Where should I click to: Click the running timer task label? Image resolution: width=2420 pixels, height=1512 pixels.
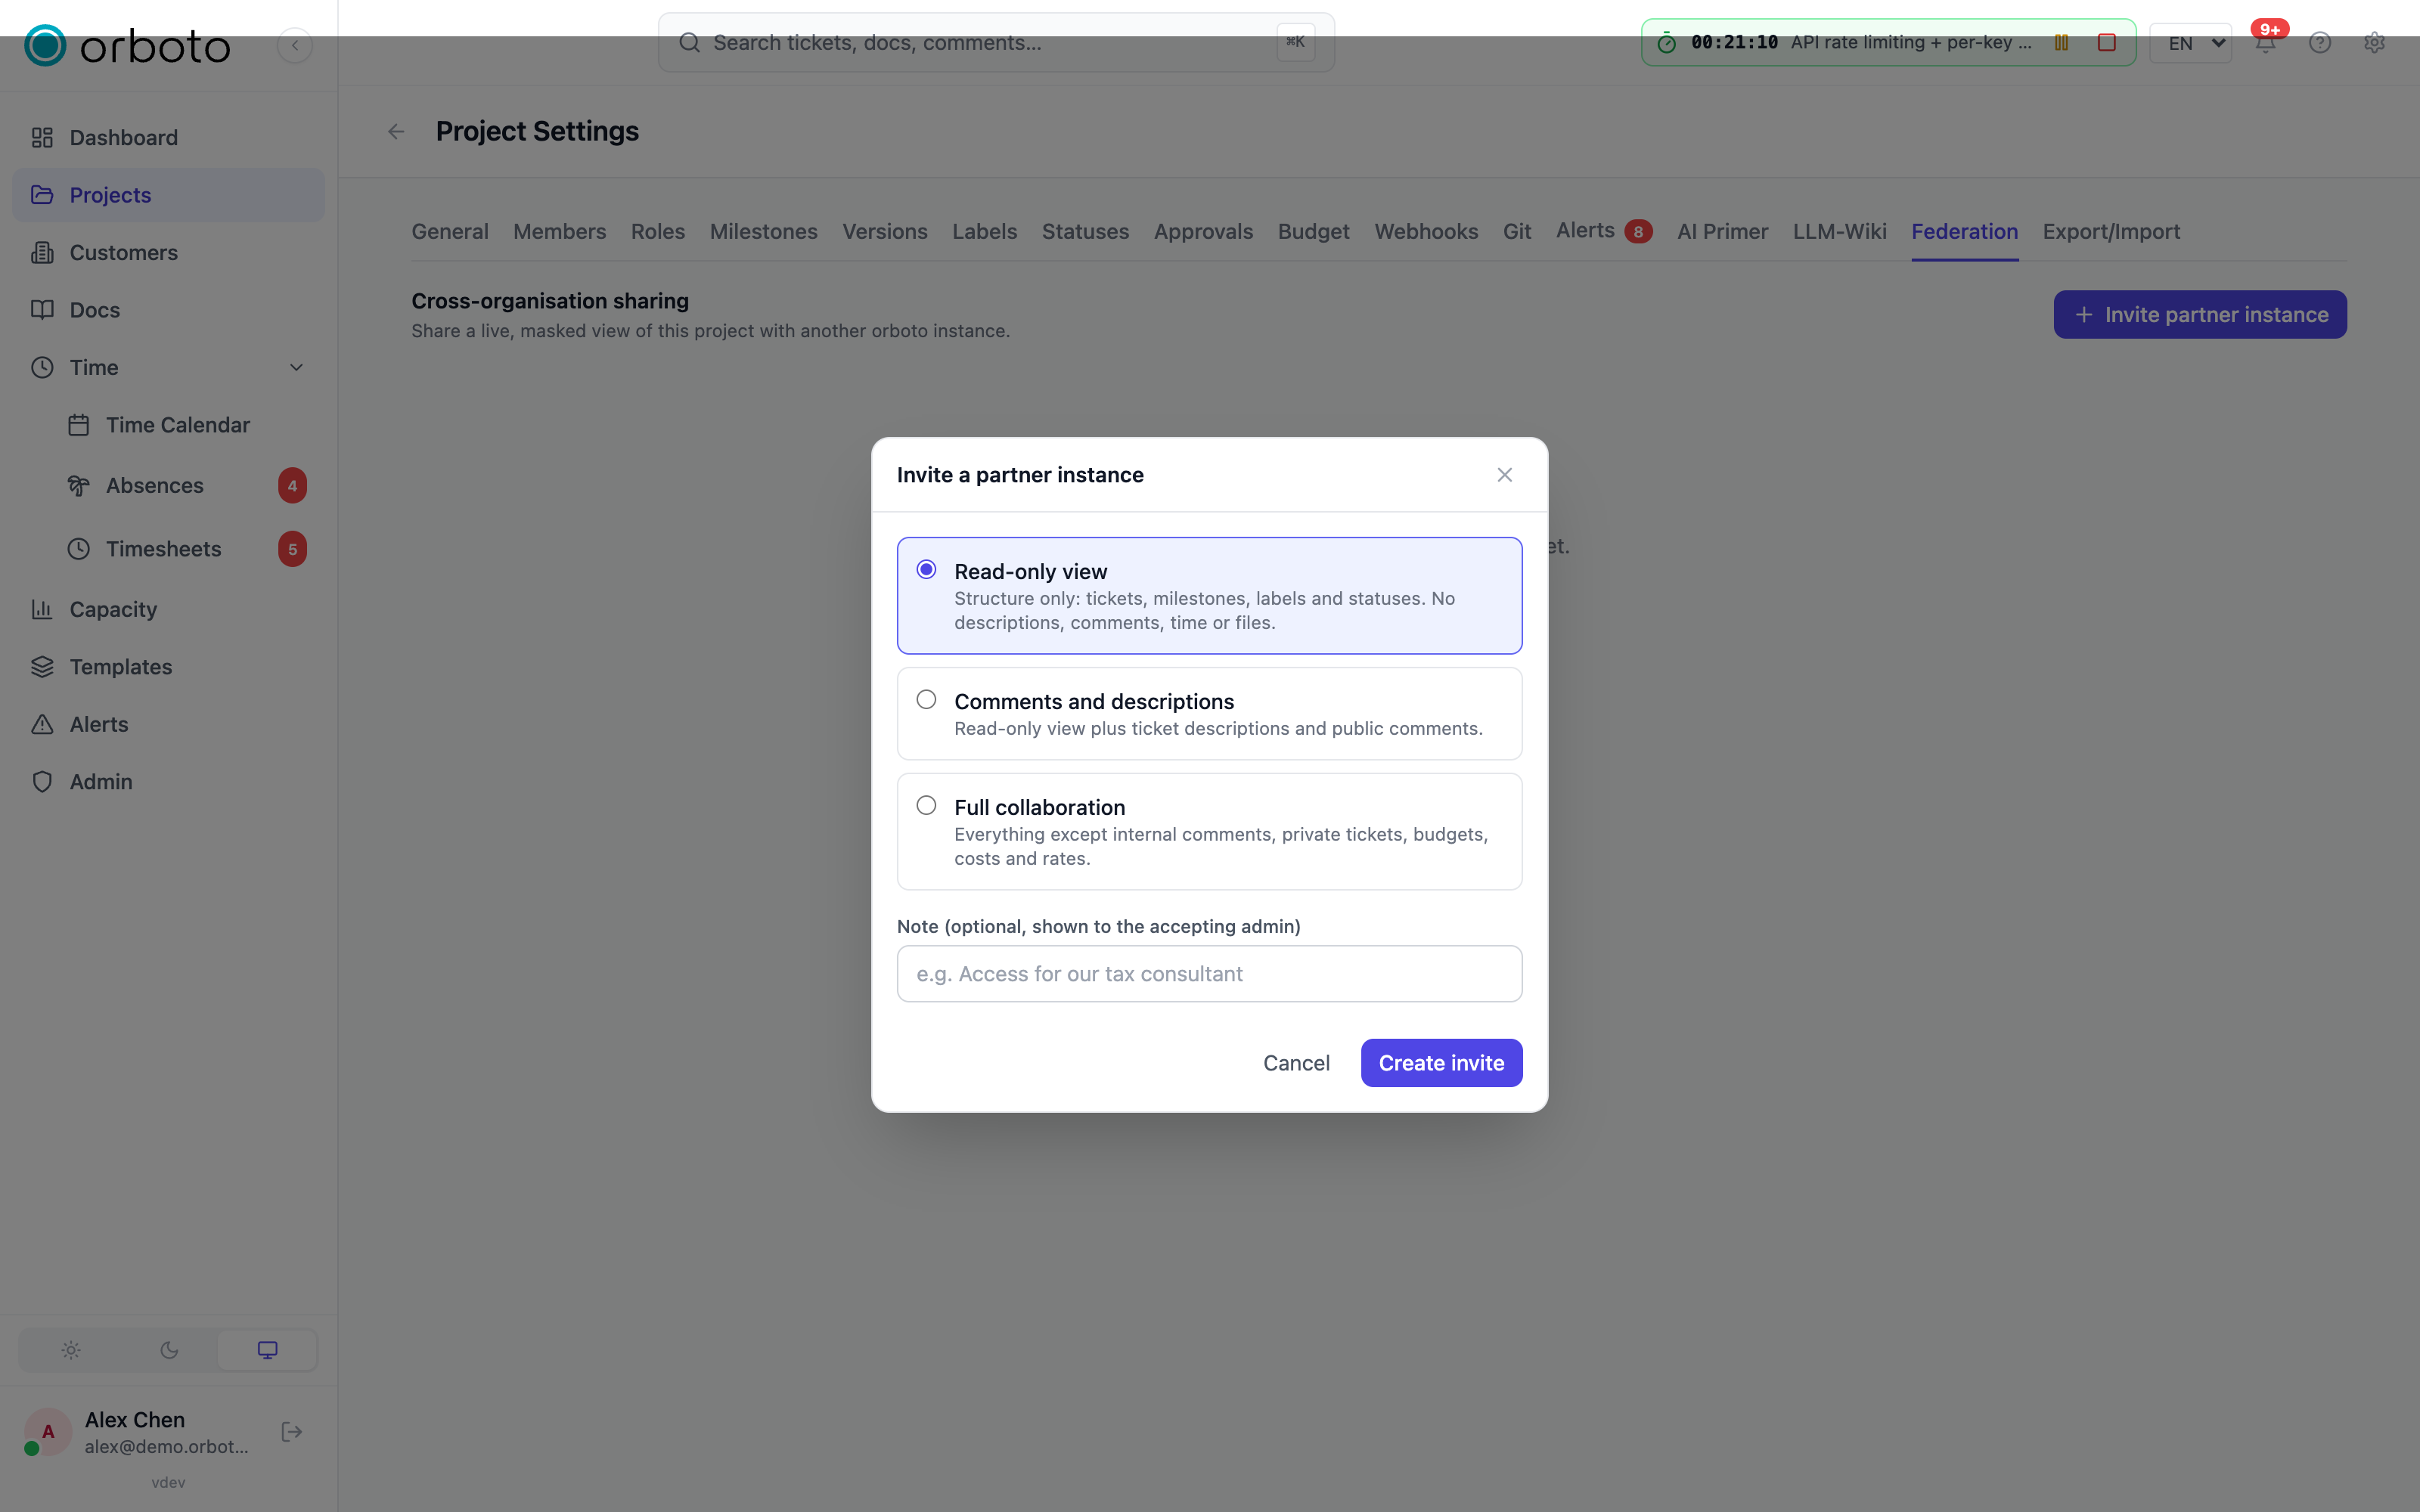pos(1910,42)
